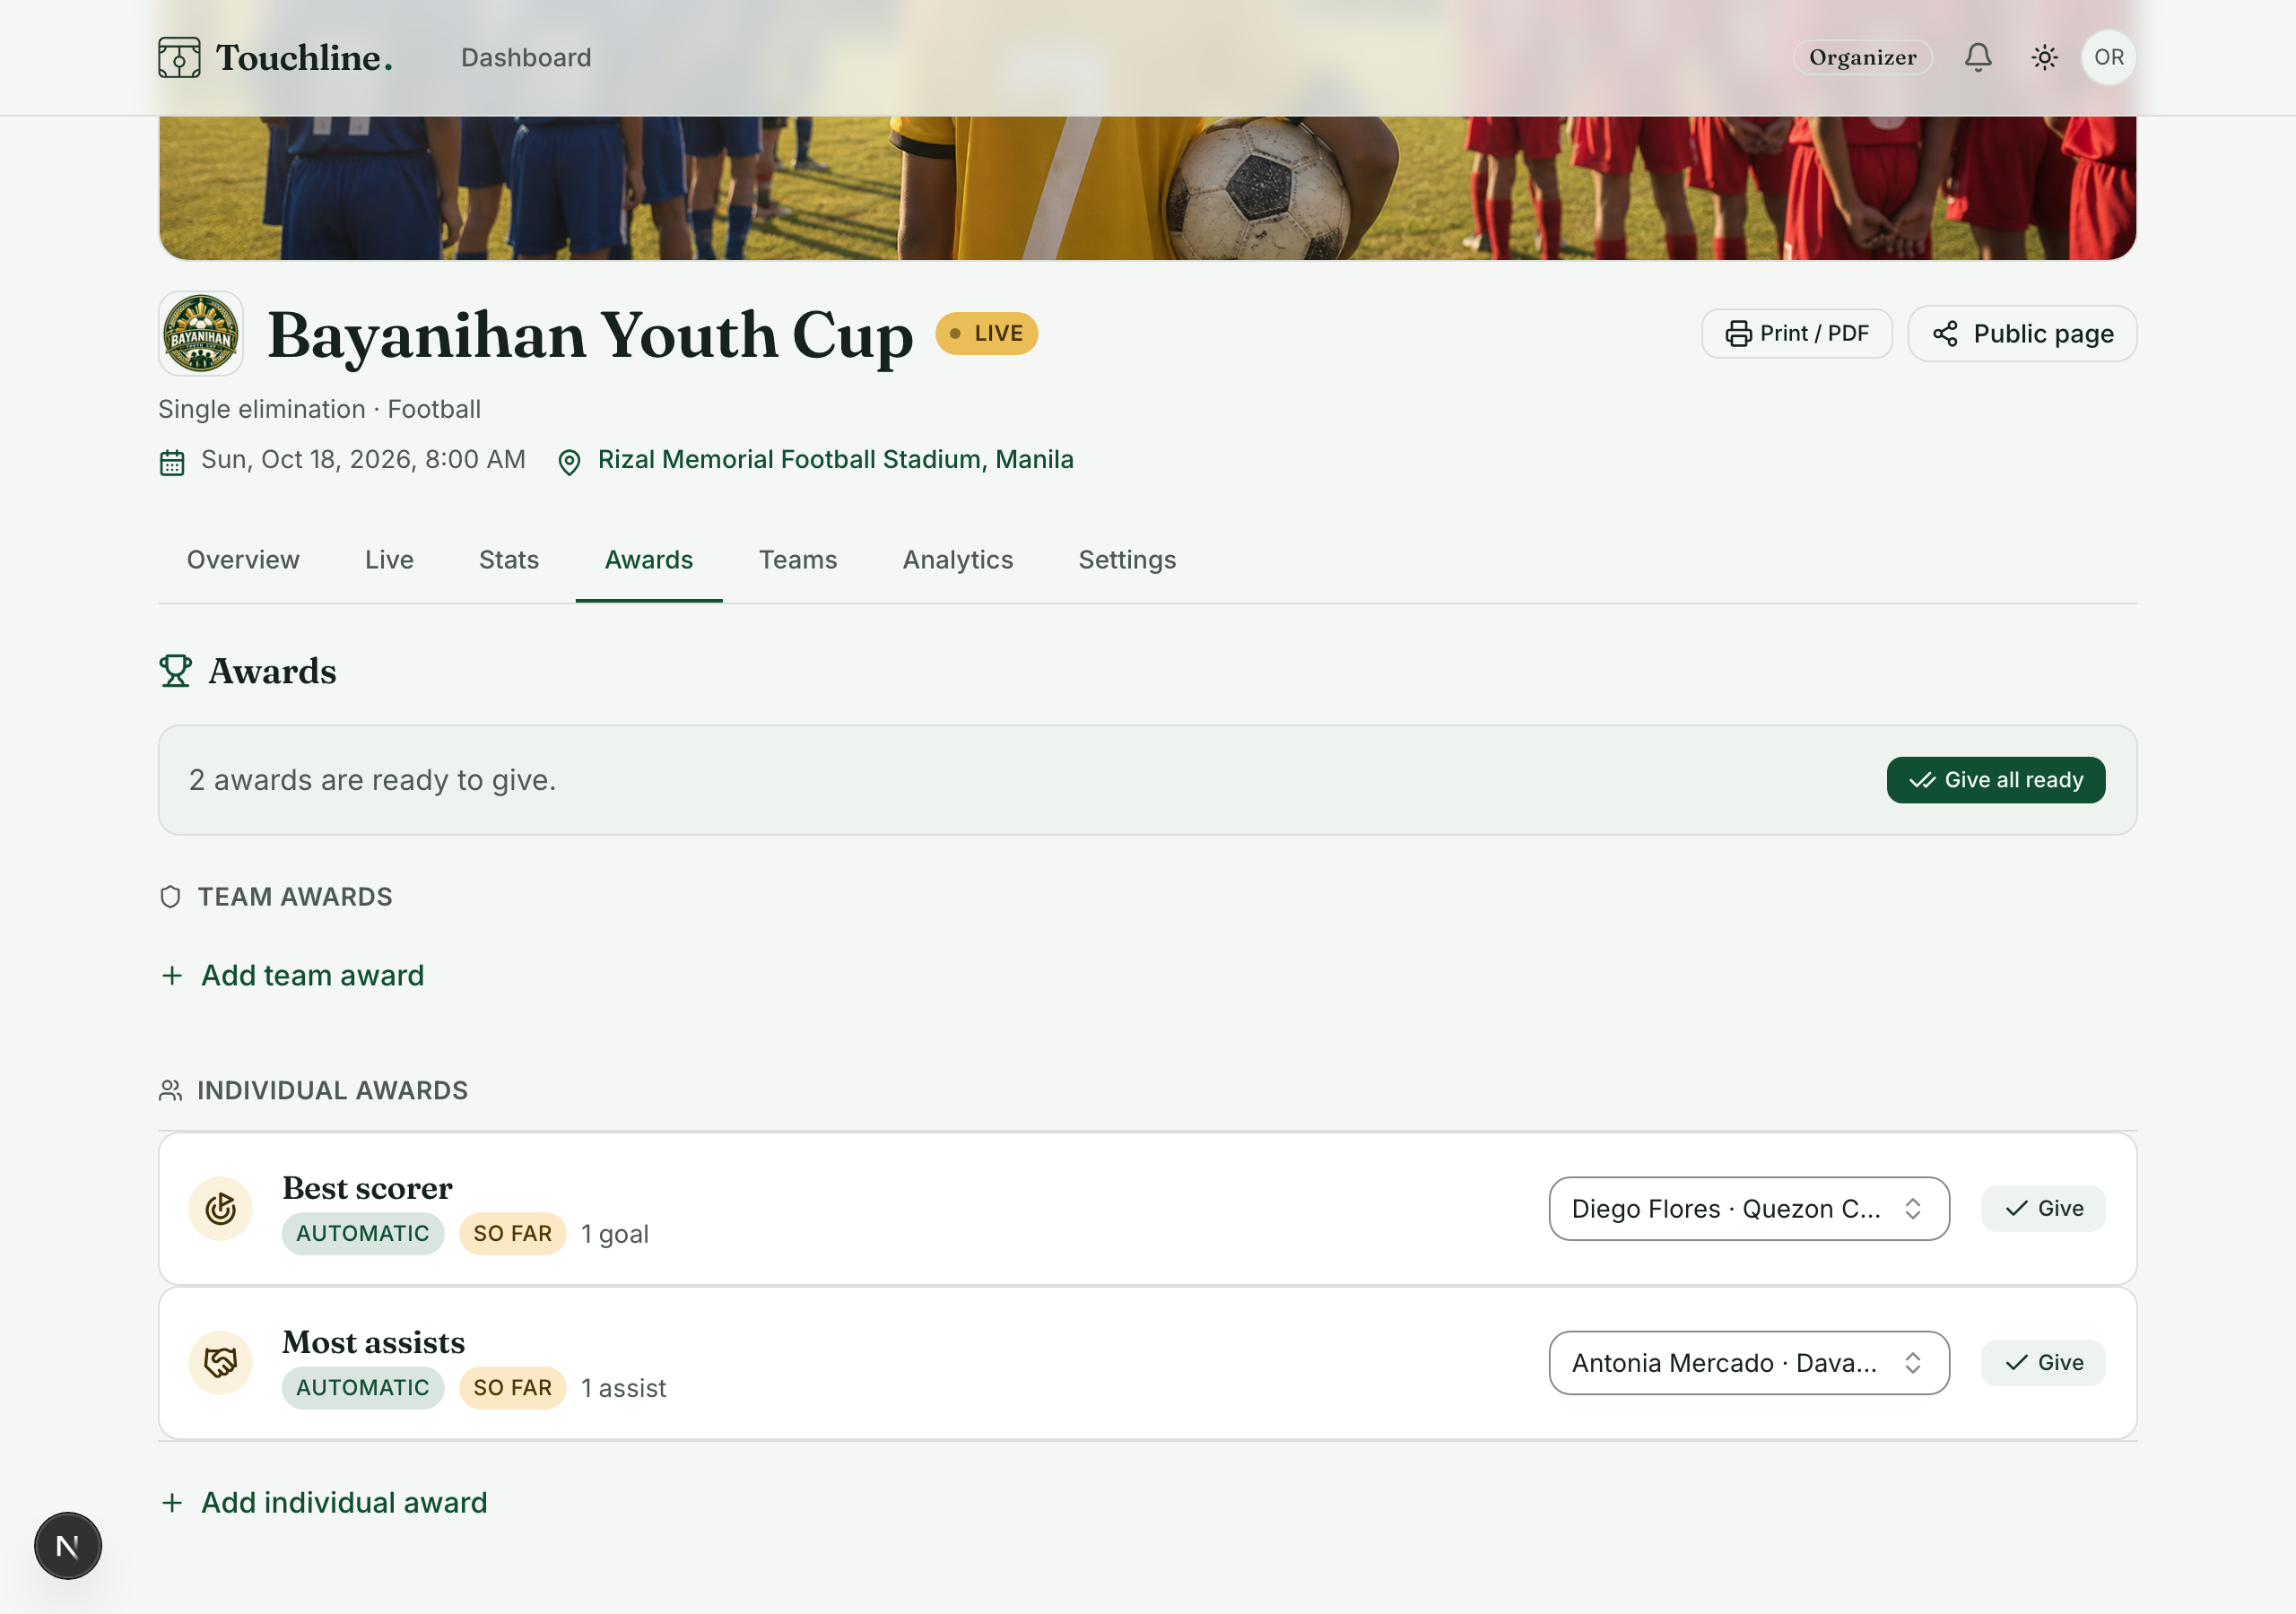Viewport: 2296px width, 1614px height.
Task: Click the map pin location icon
Action: tap(569, 462)
